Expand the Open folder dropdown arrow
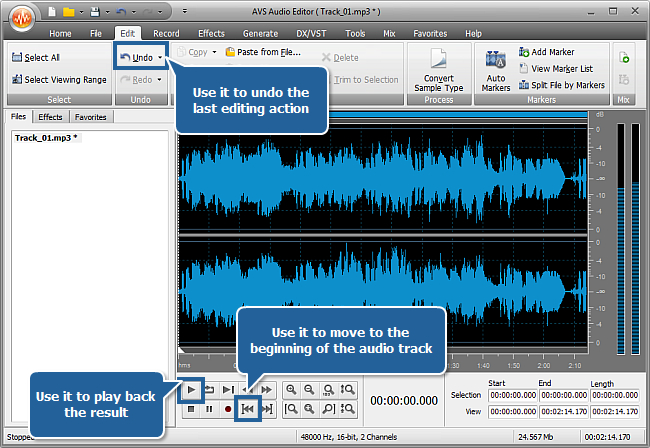This screenshot has height=448, width=650. (81, 12)
